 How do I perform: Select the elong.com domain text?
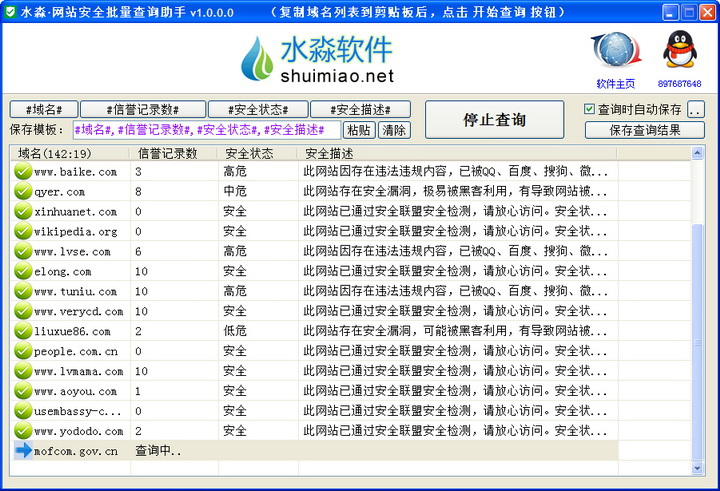click(x=62, y=272)
